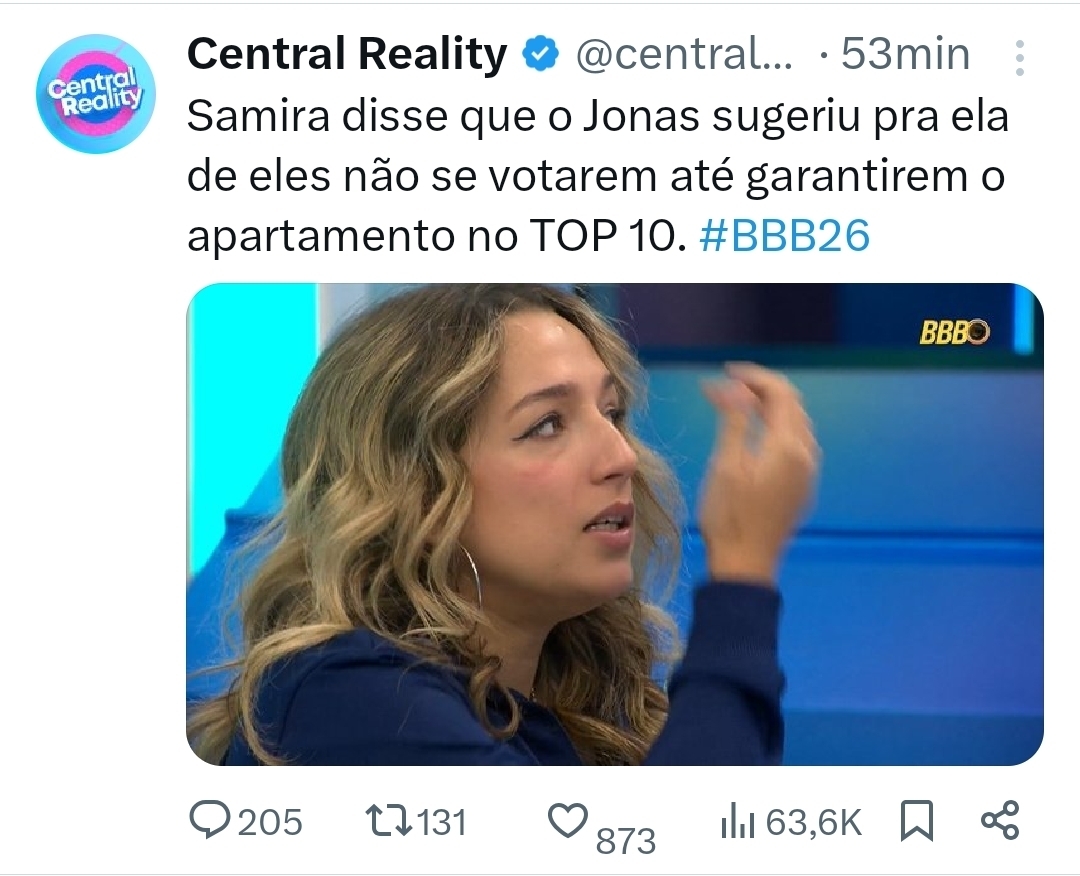Click the 131 retweets count
This screenshot has height=876, width=1080.
pos(442,822)
